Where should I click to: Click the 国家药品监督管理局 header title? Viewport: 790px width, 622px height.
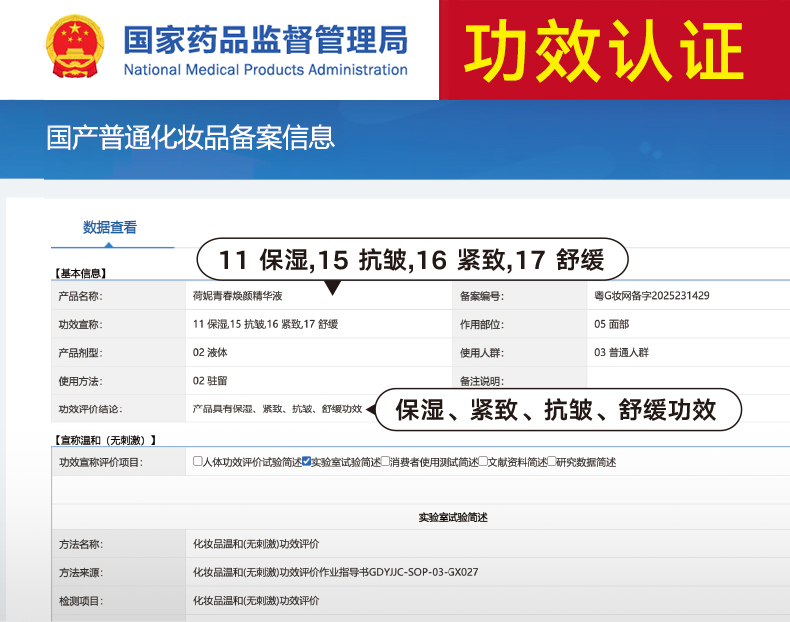coord(266,40)
